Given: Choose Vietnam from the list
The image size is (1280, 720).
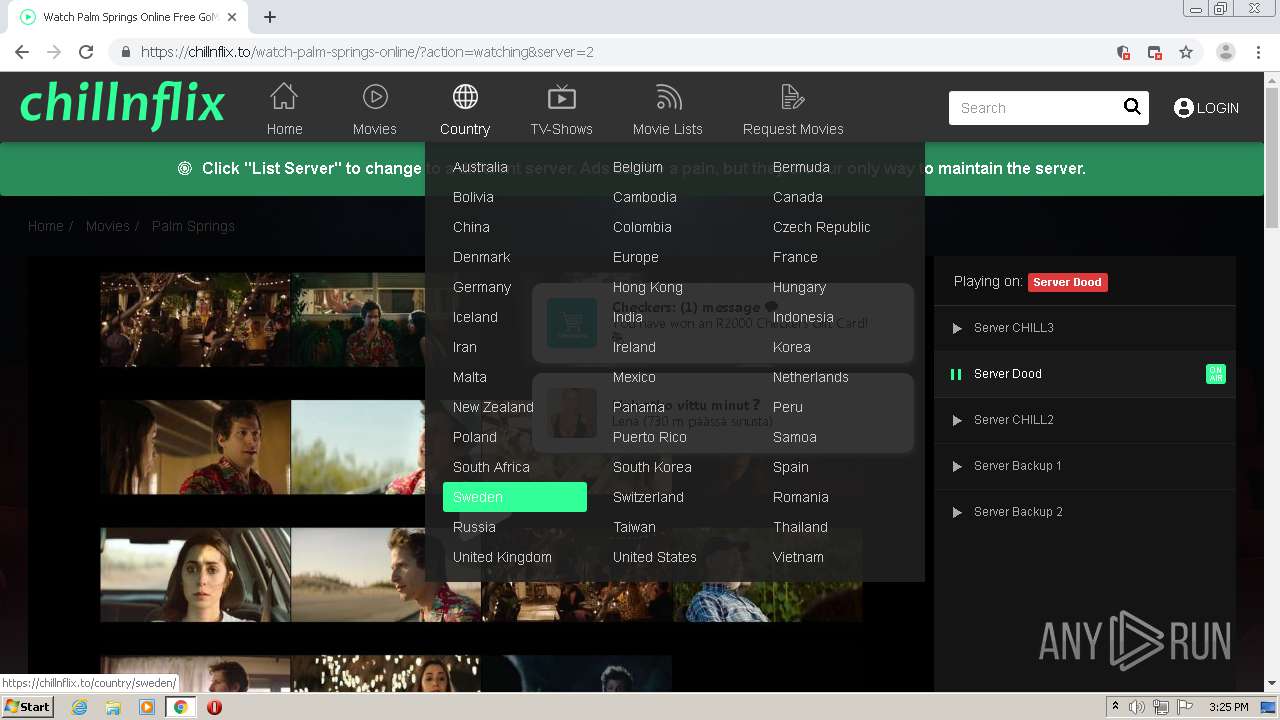Looking at the screenshot, I should click(798, 557).
